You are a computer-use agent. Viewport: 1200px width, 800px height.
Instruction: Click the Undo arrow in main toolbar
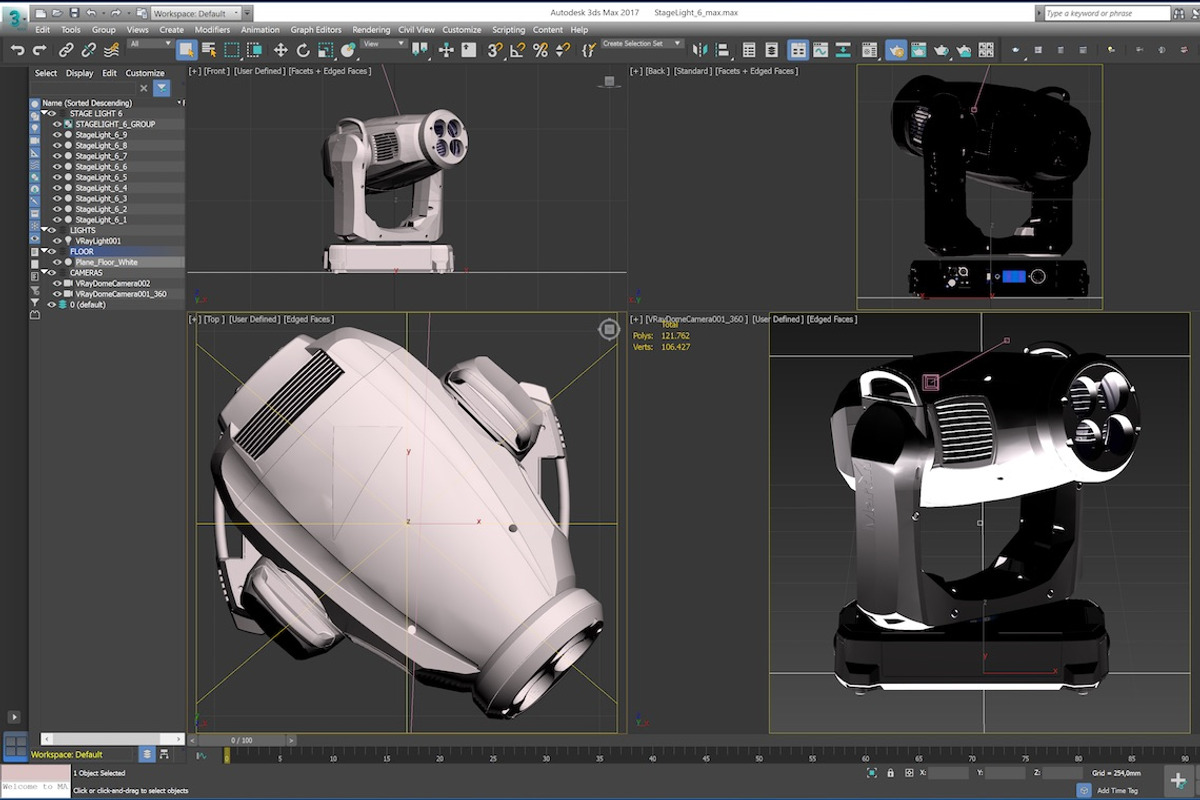click(17, 50)
